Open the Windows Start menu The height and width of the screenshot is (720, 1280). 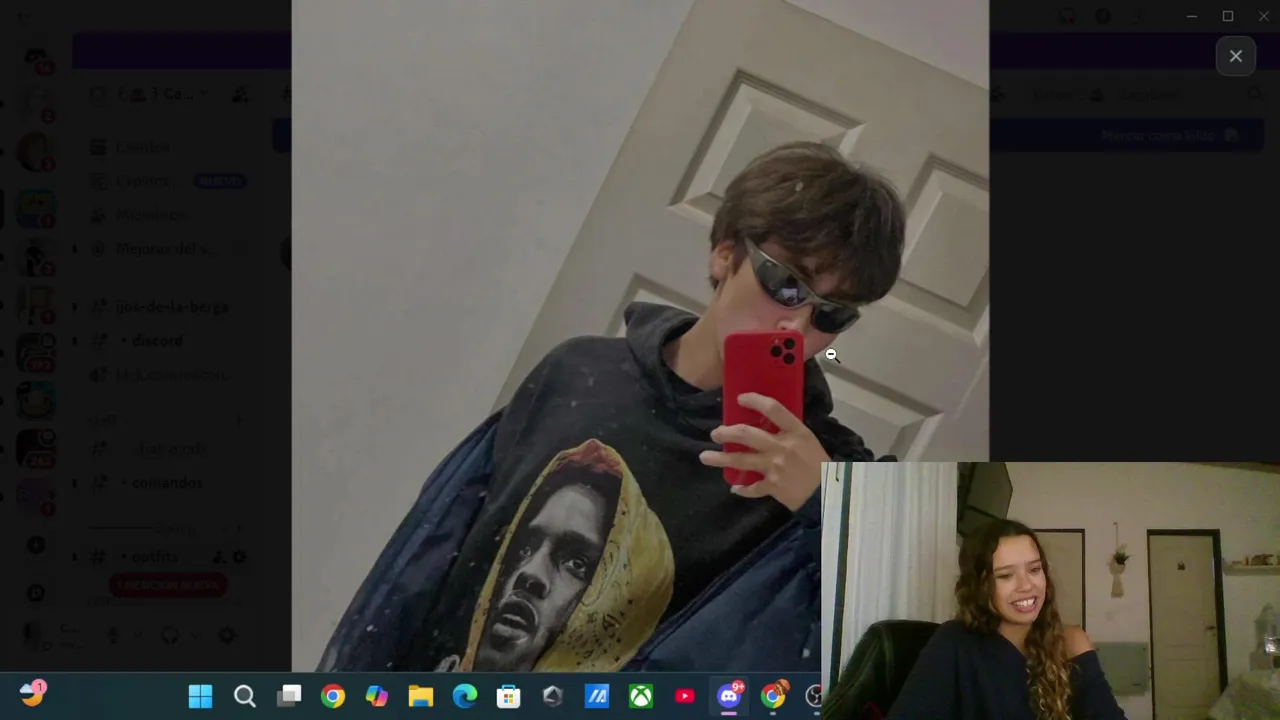click(200, 696)
